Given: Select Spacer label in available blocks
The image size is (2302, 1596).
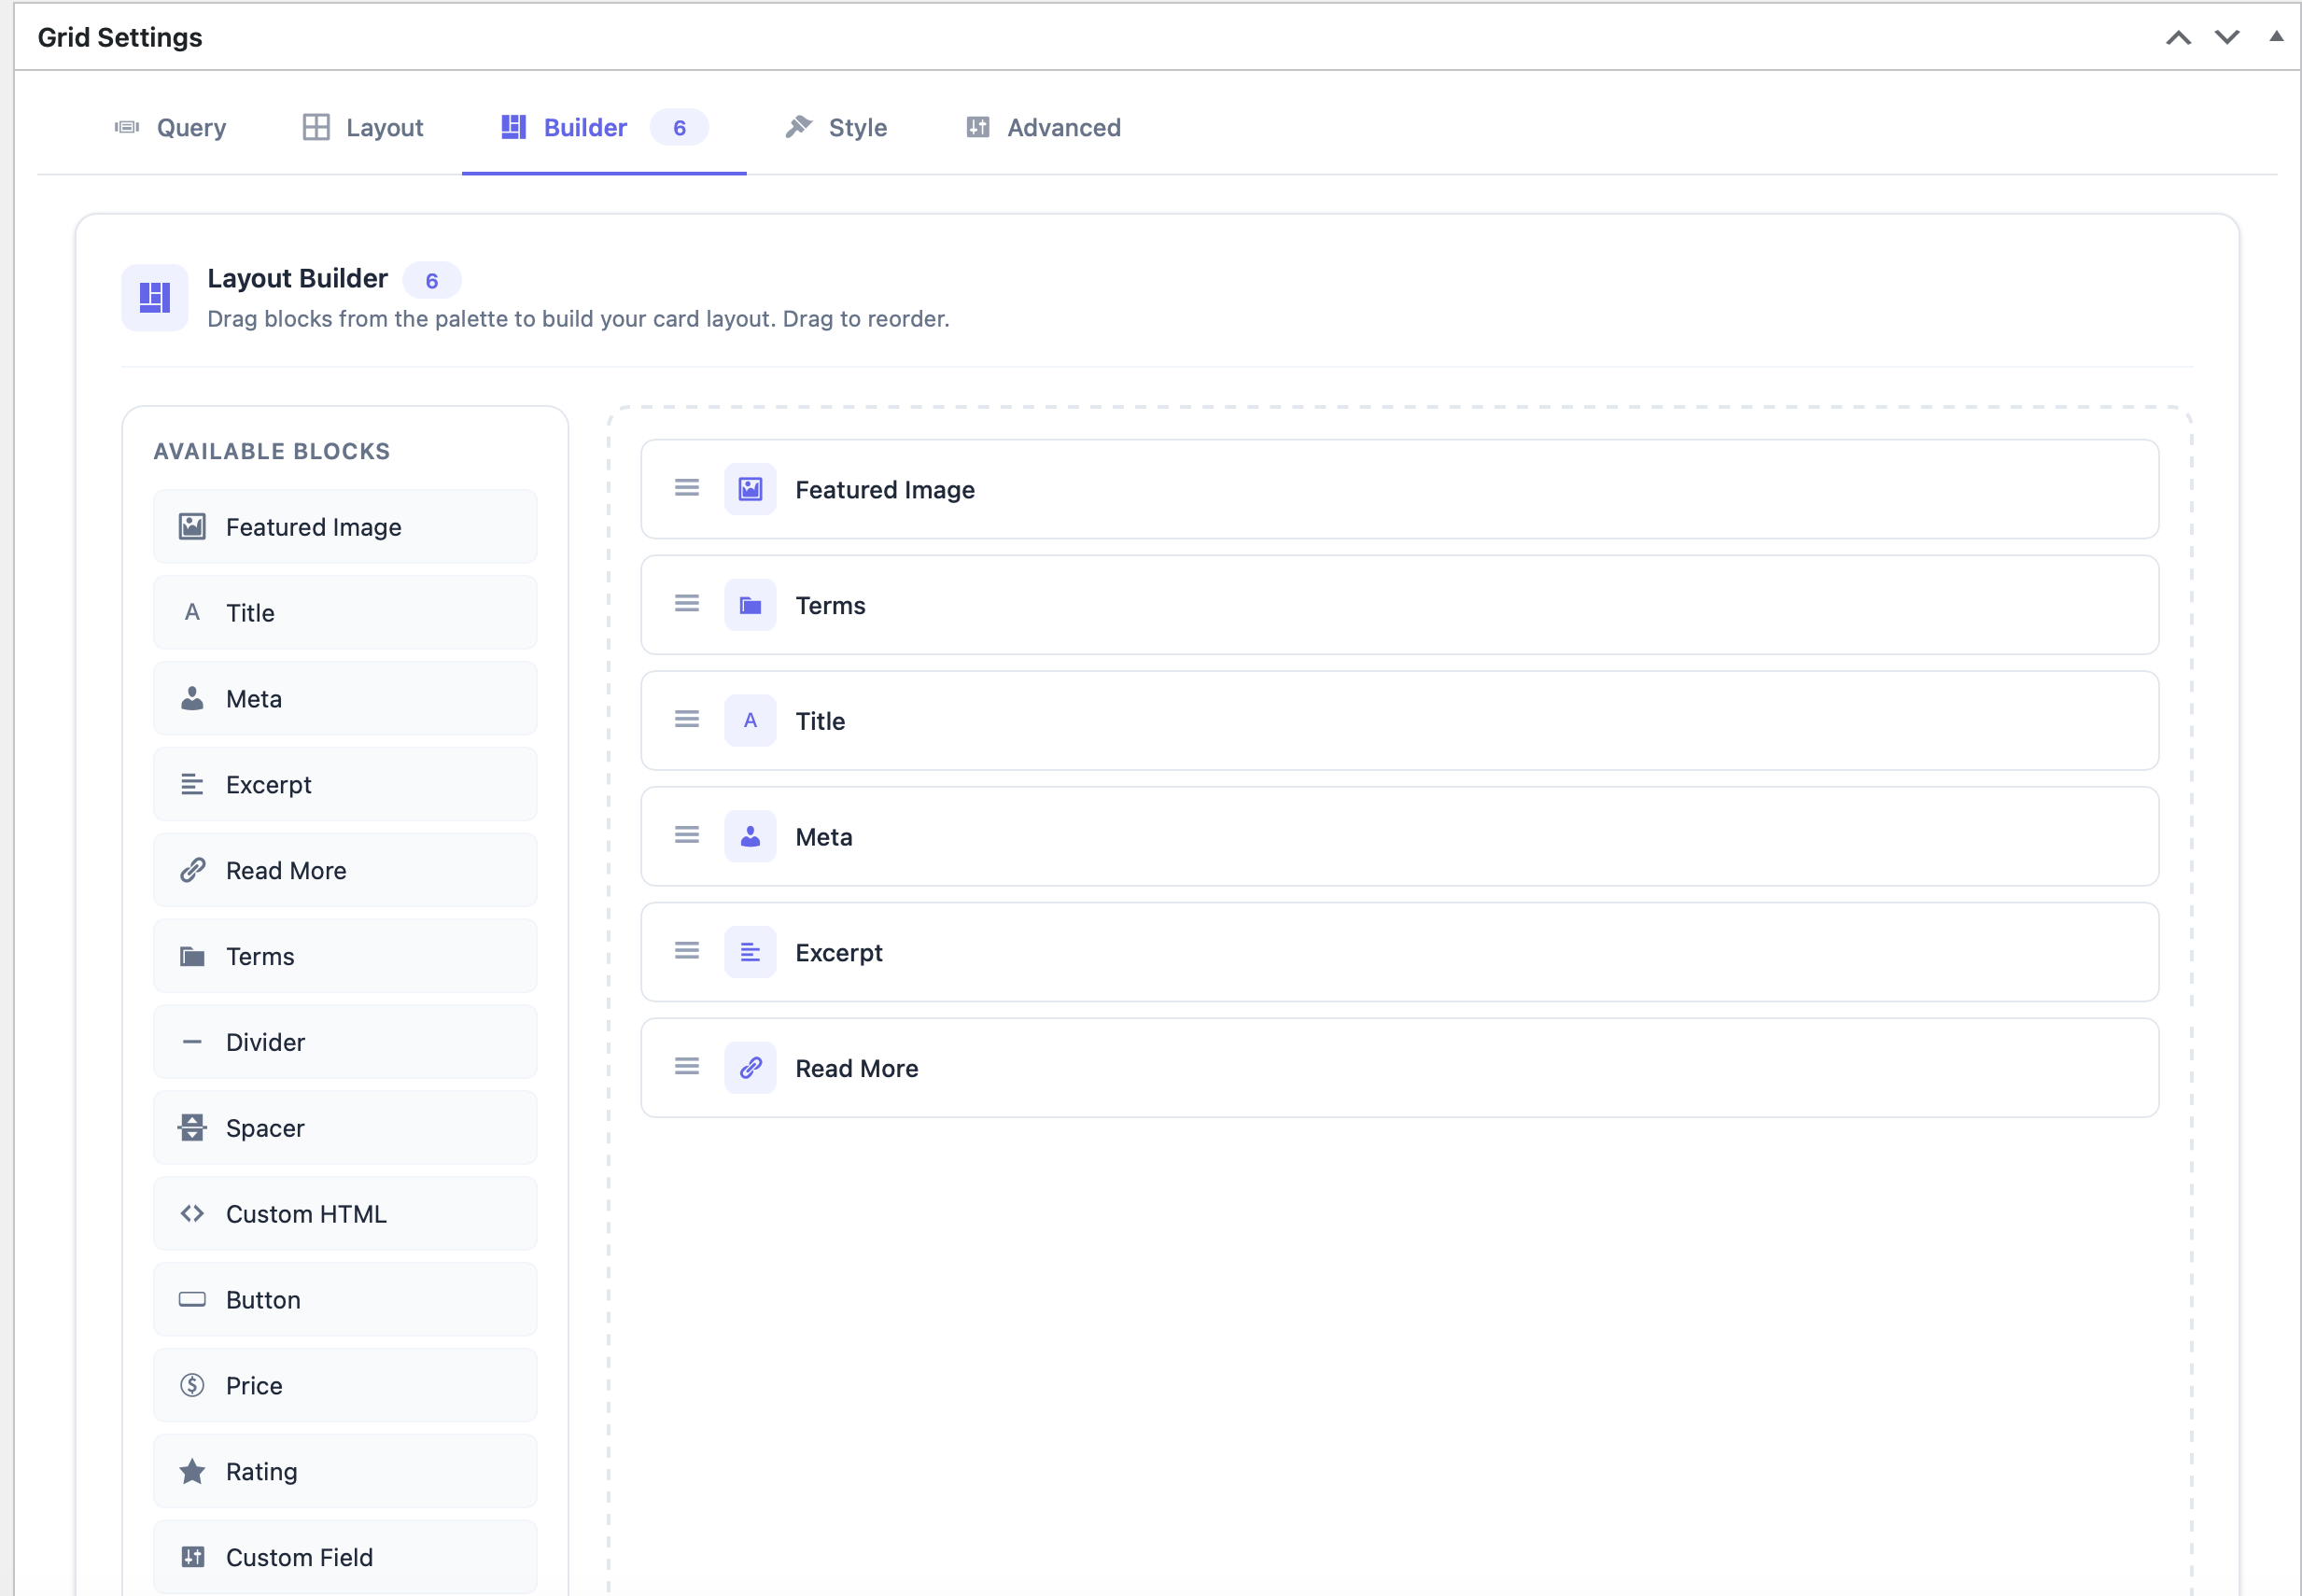Looking at the screenshot, I should (265, 1128).
